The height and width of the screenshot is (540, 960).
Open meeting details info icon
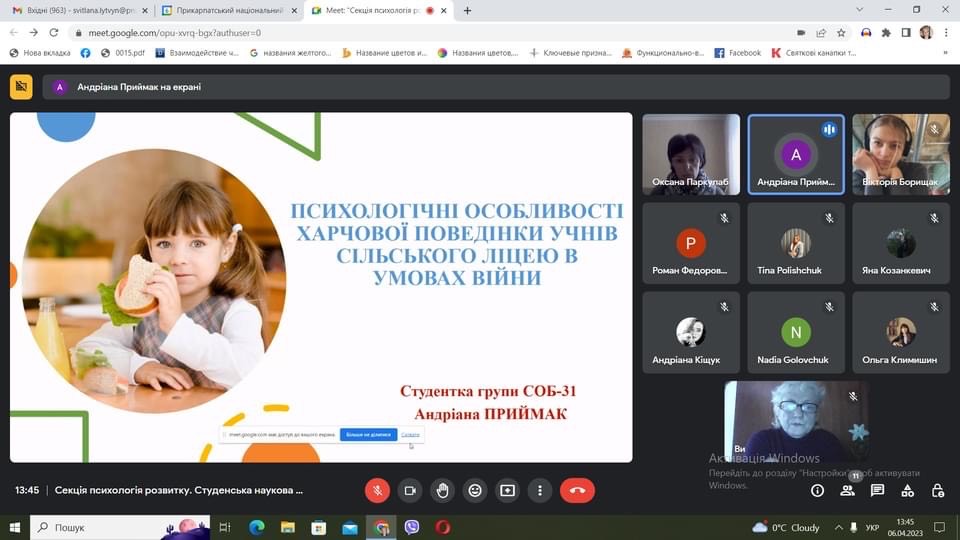pyautogui.click(x=817, y=490)
